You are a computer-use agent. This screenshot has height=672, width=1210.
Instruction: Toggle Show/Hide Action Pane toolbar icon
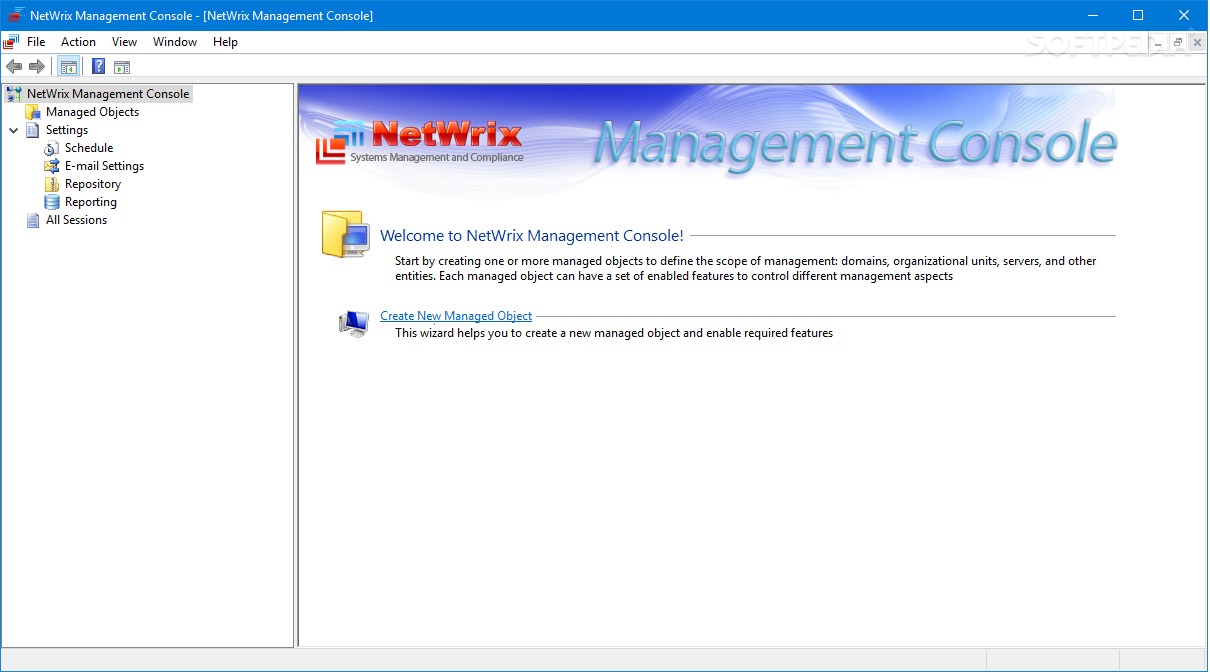[x=122, y=67]
